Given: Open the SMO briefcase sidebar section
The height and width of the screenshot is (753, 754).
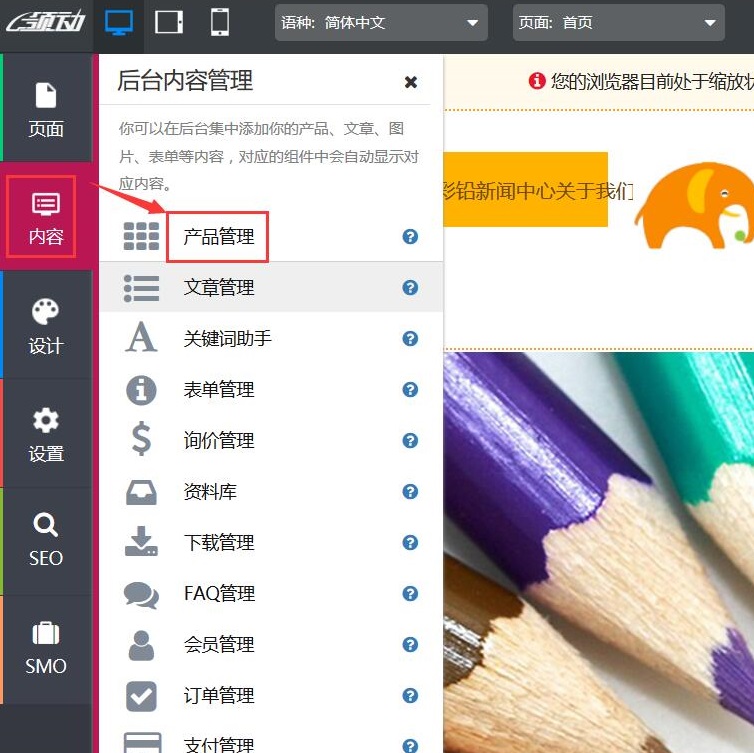Looking at the screenshot, I should coord(46,649).
